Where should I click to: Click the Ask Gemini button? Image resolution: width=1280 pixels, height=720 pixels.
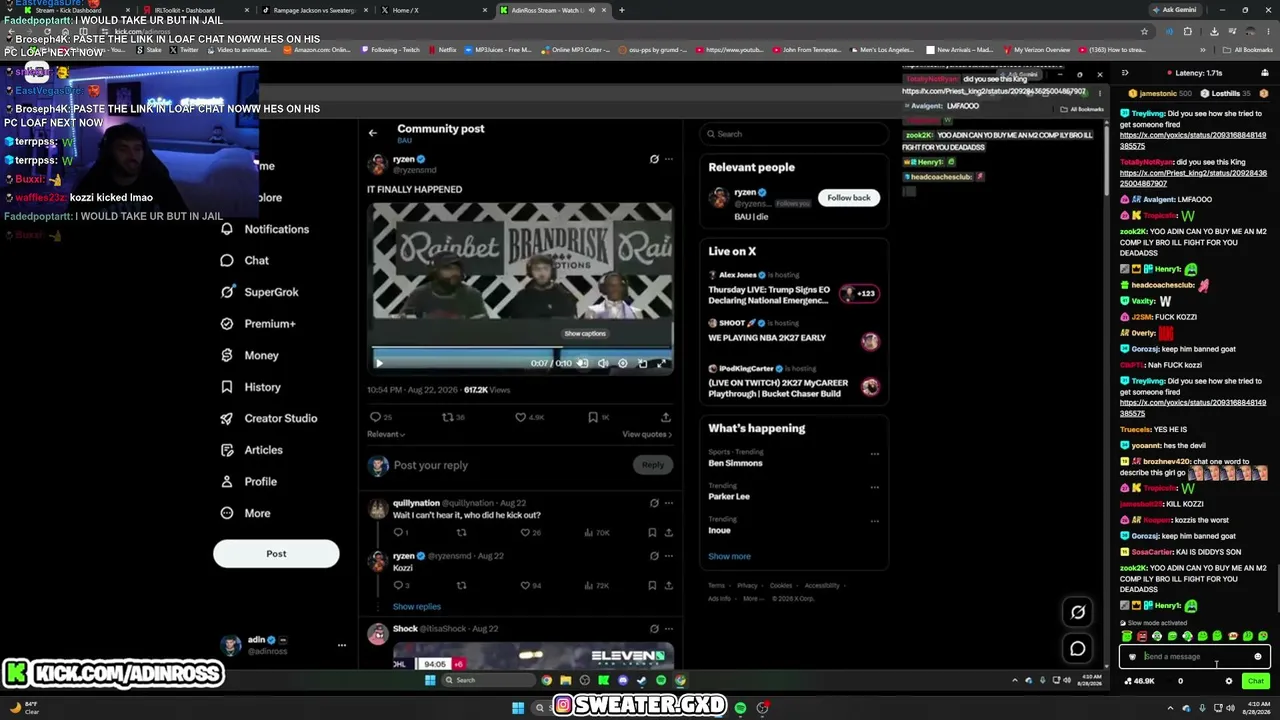click(1176, 10)
